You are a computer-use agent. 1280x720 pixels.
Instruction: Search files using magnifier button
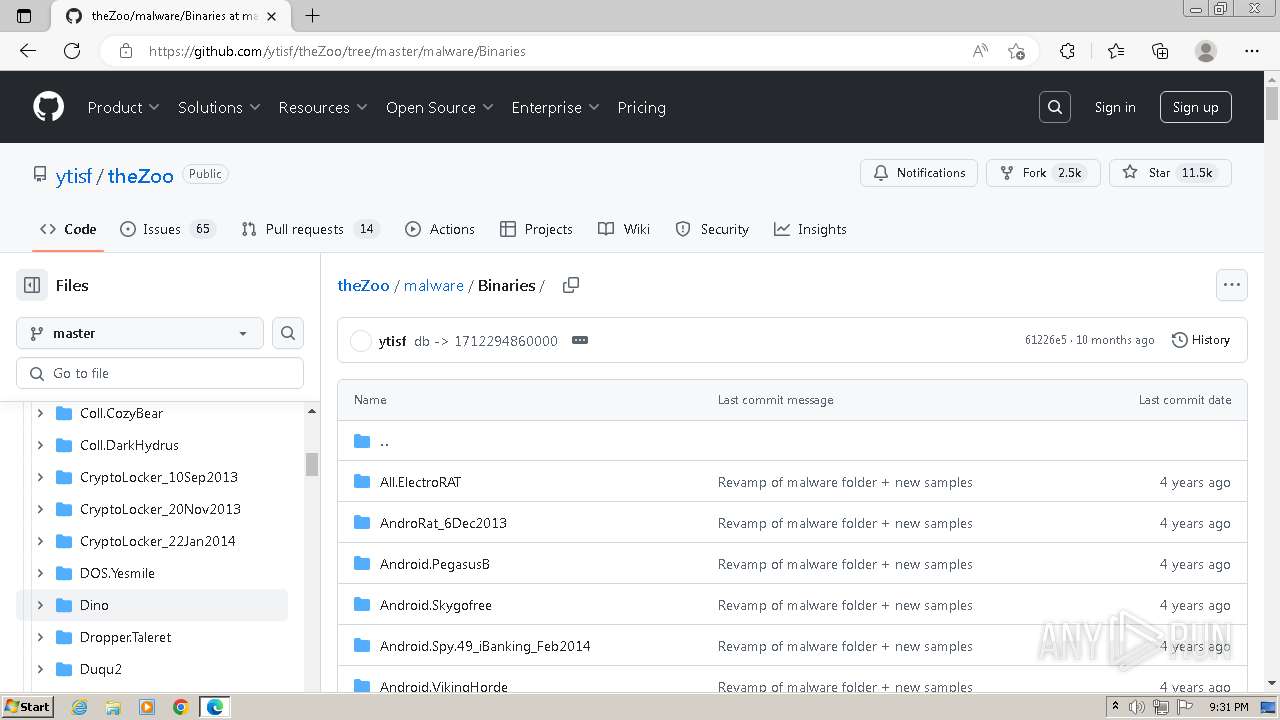pos(288,333)
